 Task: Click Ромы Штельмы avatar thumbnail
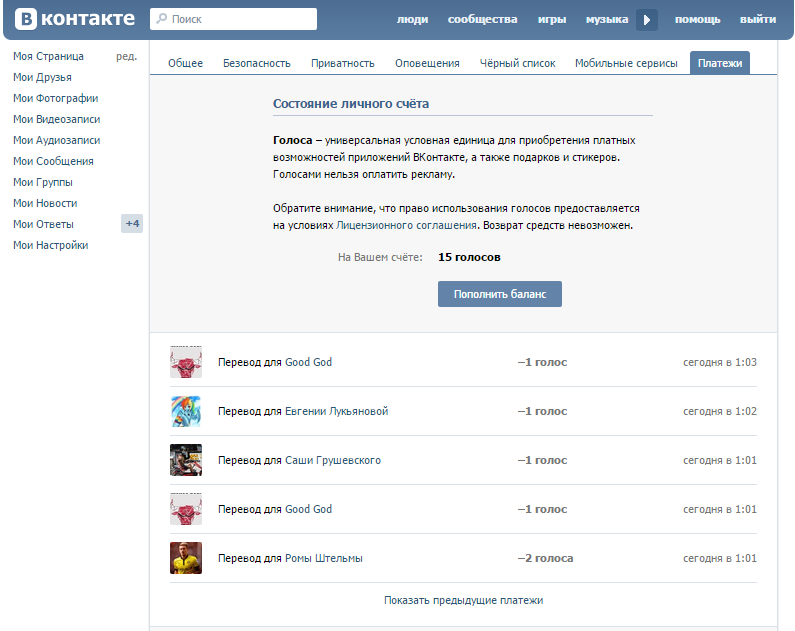[186, 558]
